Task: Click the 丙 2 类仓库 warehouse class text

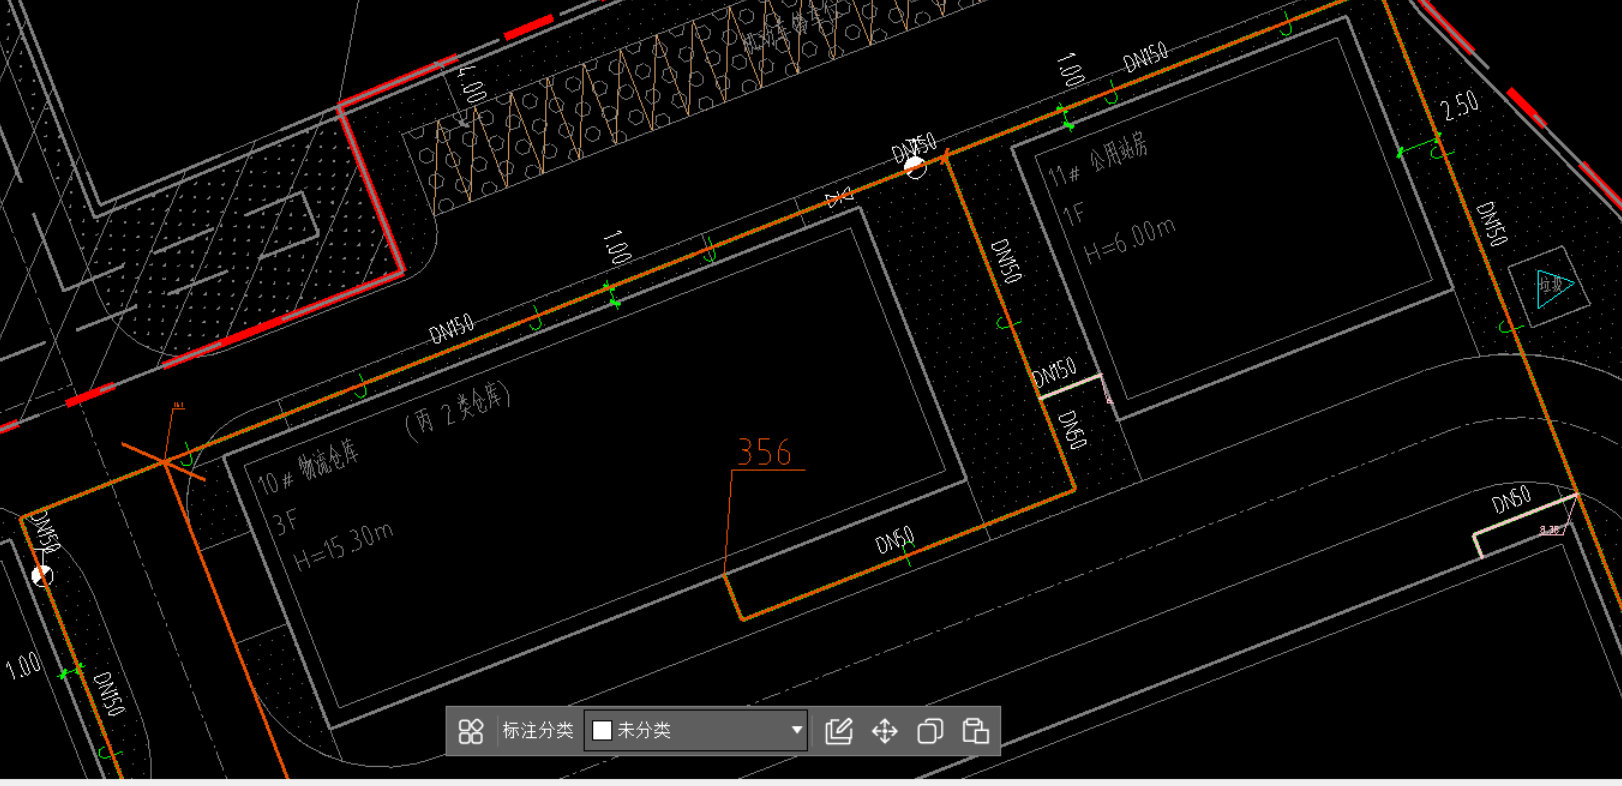Action: 458,410
